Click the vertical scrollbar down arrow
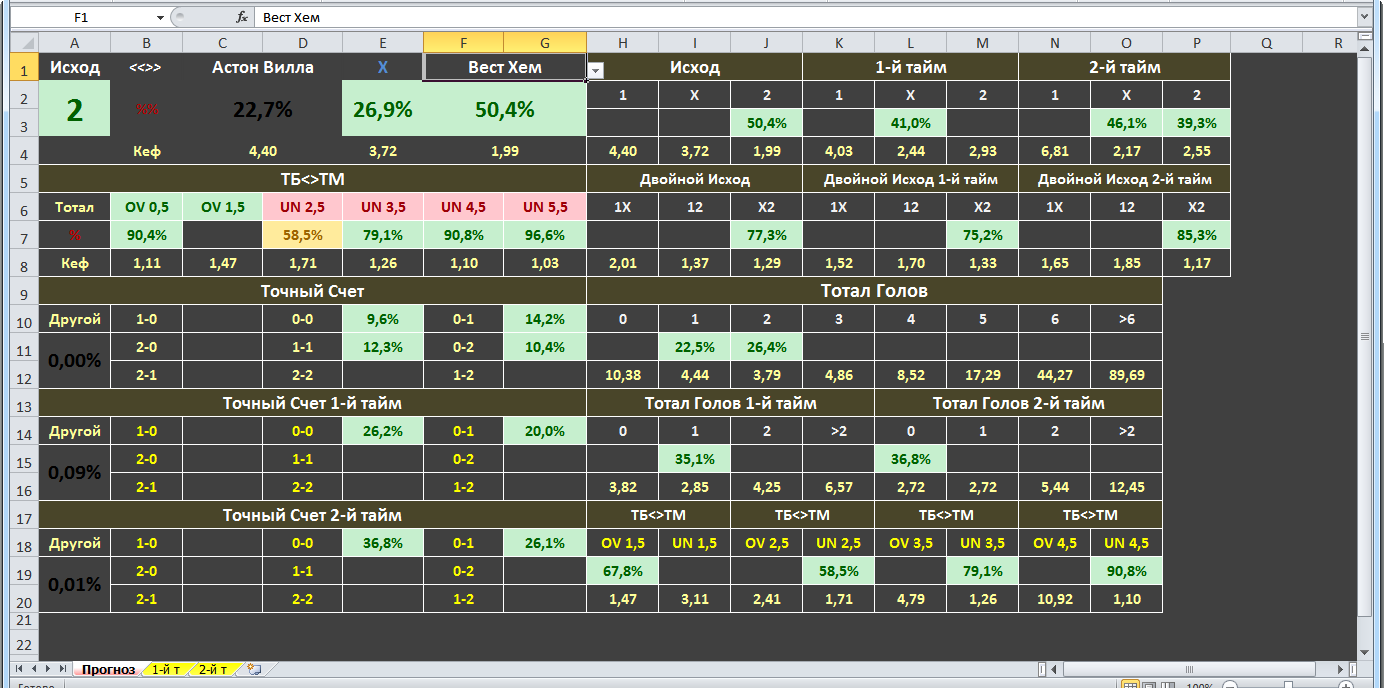Viewport: 1384px width, 688px height. (x=1364, y=652)
